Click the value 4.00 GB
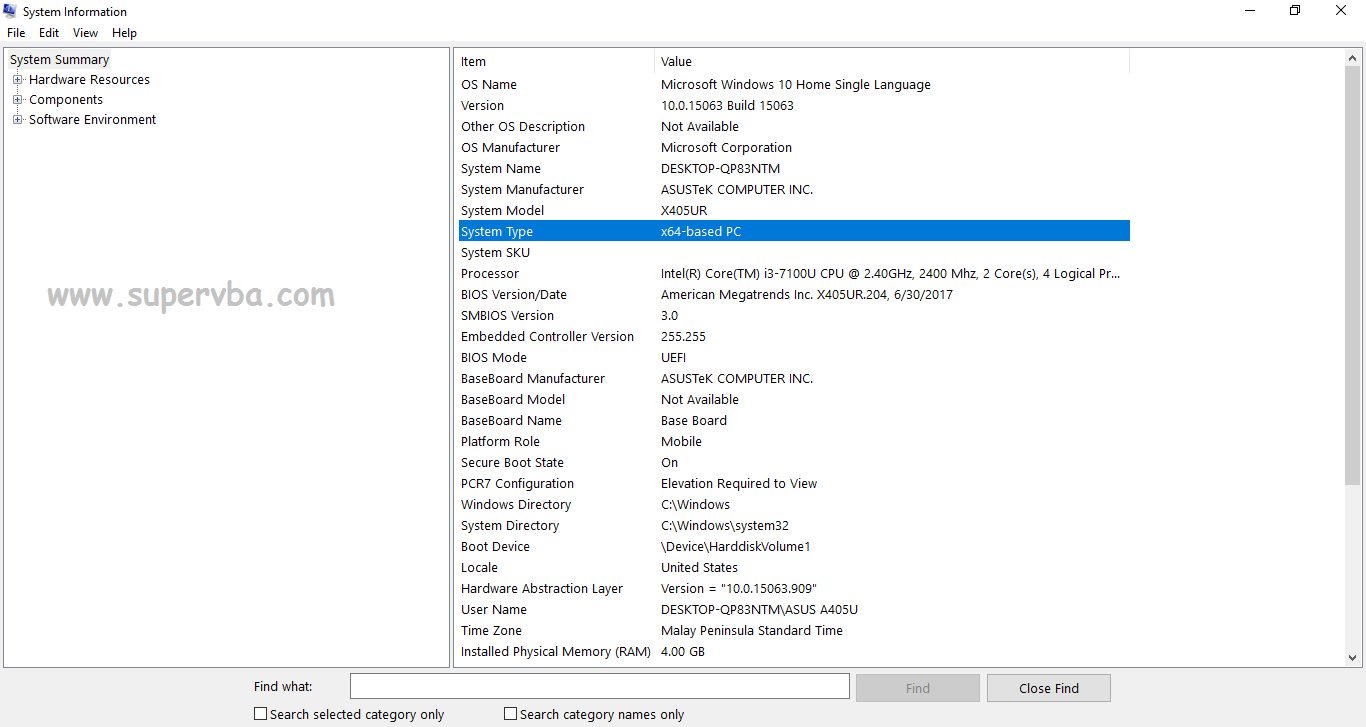Image resolution: width=1366 pixels, height=727 pixels. click(683, 652)
